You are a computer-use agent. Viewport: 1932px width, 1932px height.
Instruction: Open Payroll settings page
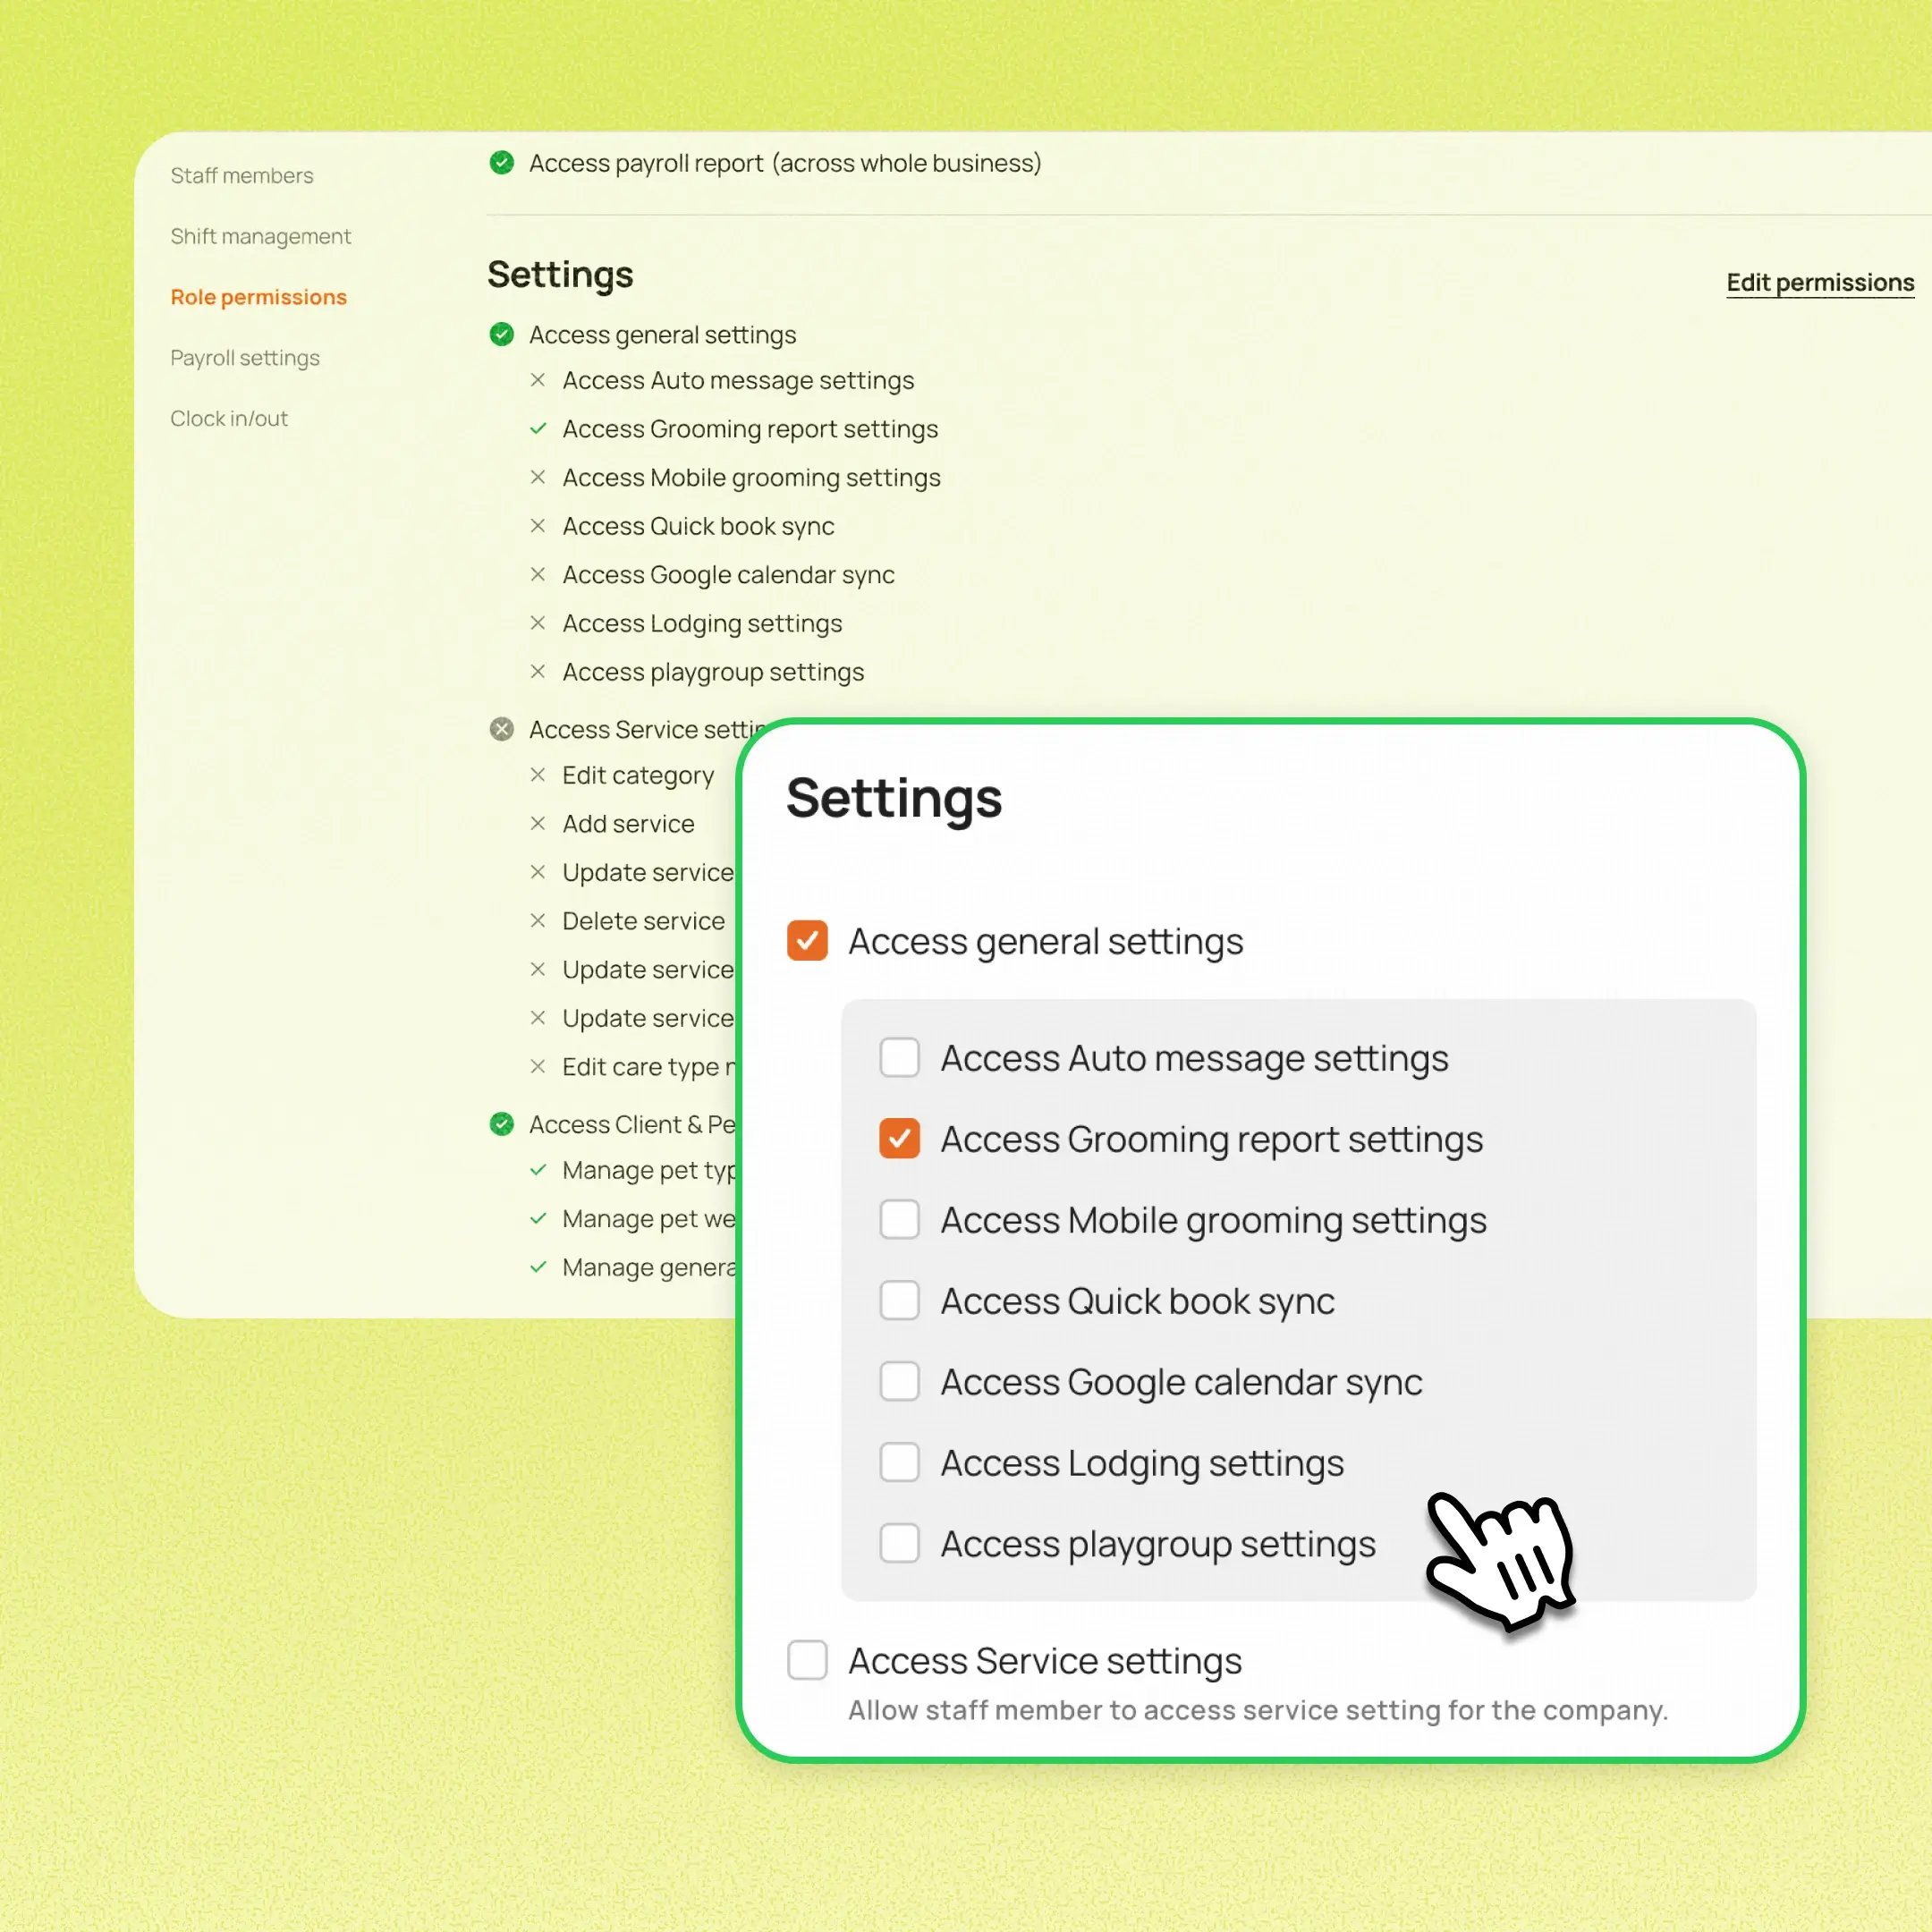245,358
